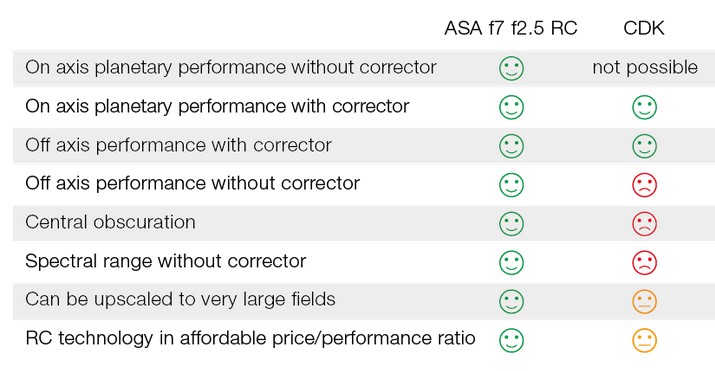715x371 pixels.
Task: Select the CDK column header
Action: [643, 28]
